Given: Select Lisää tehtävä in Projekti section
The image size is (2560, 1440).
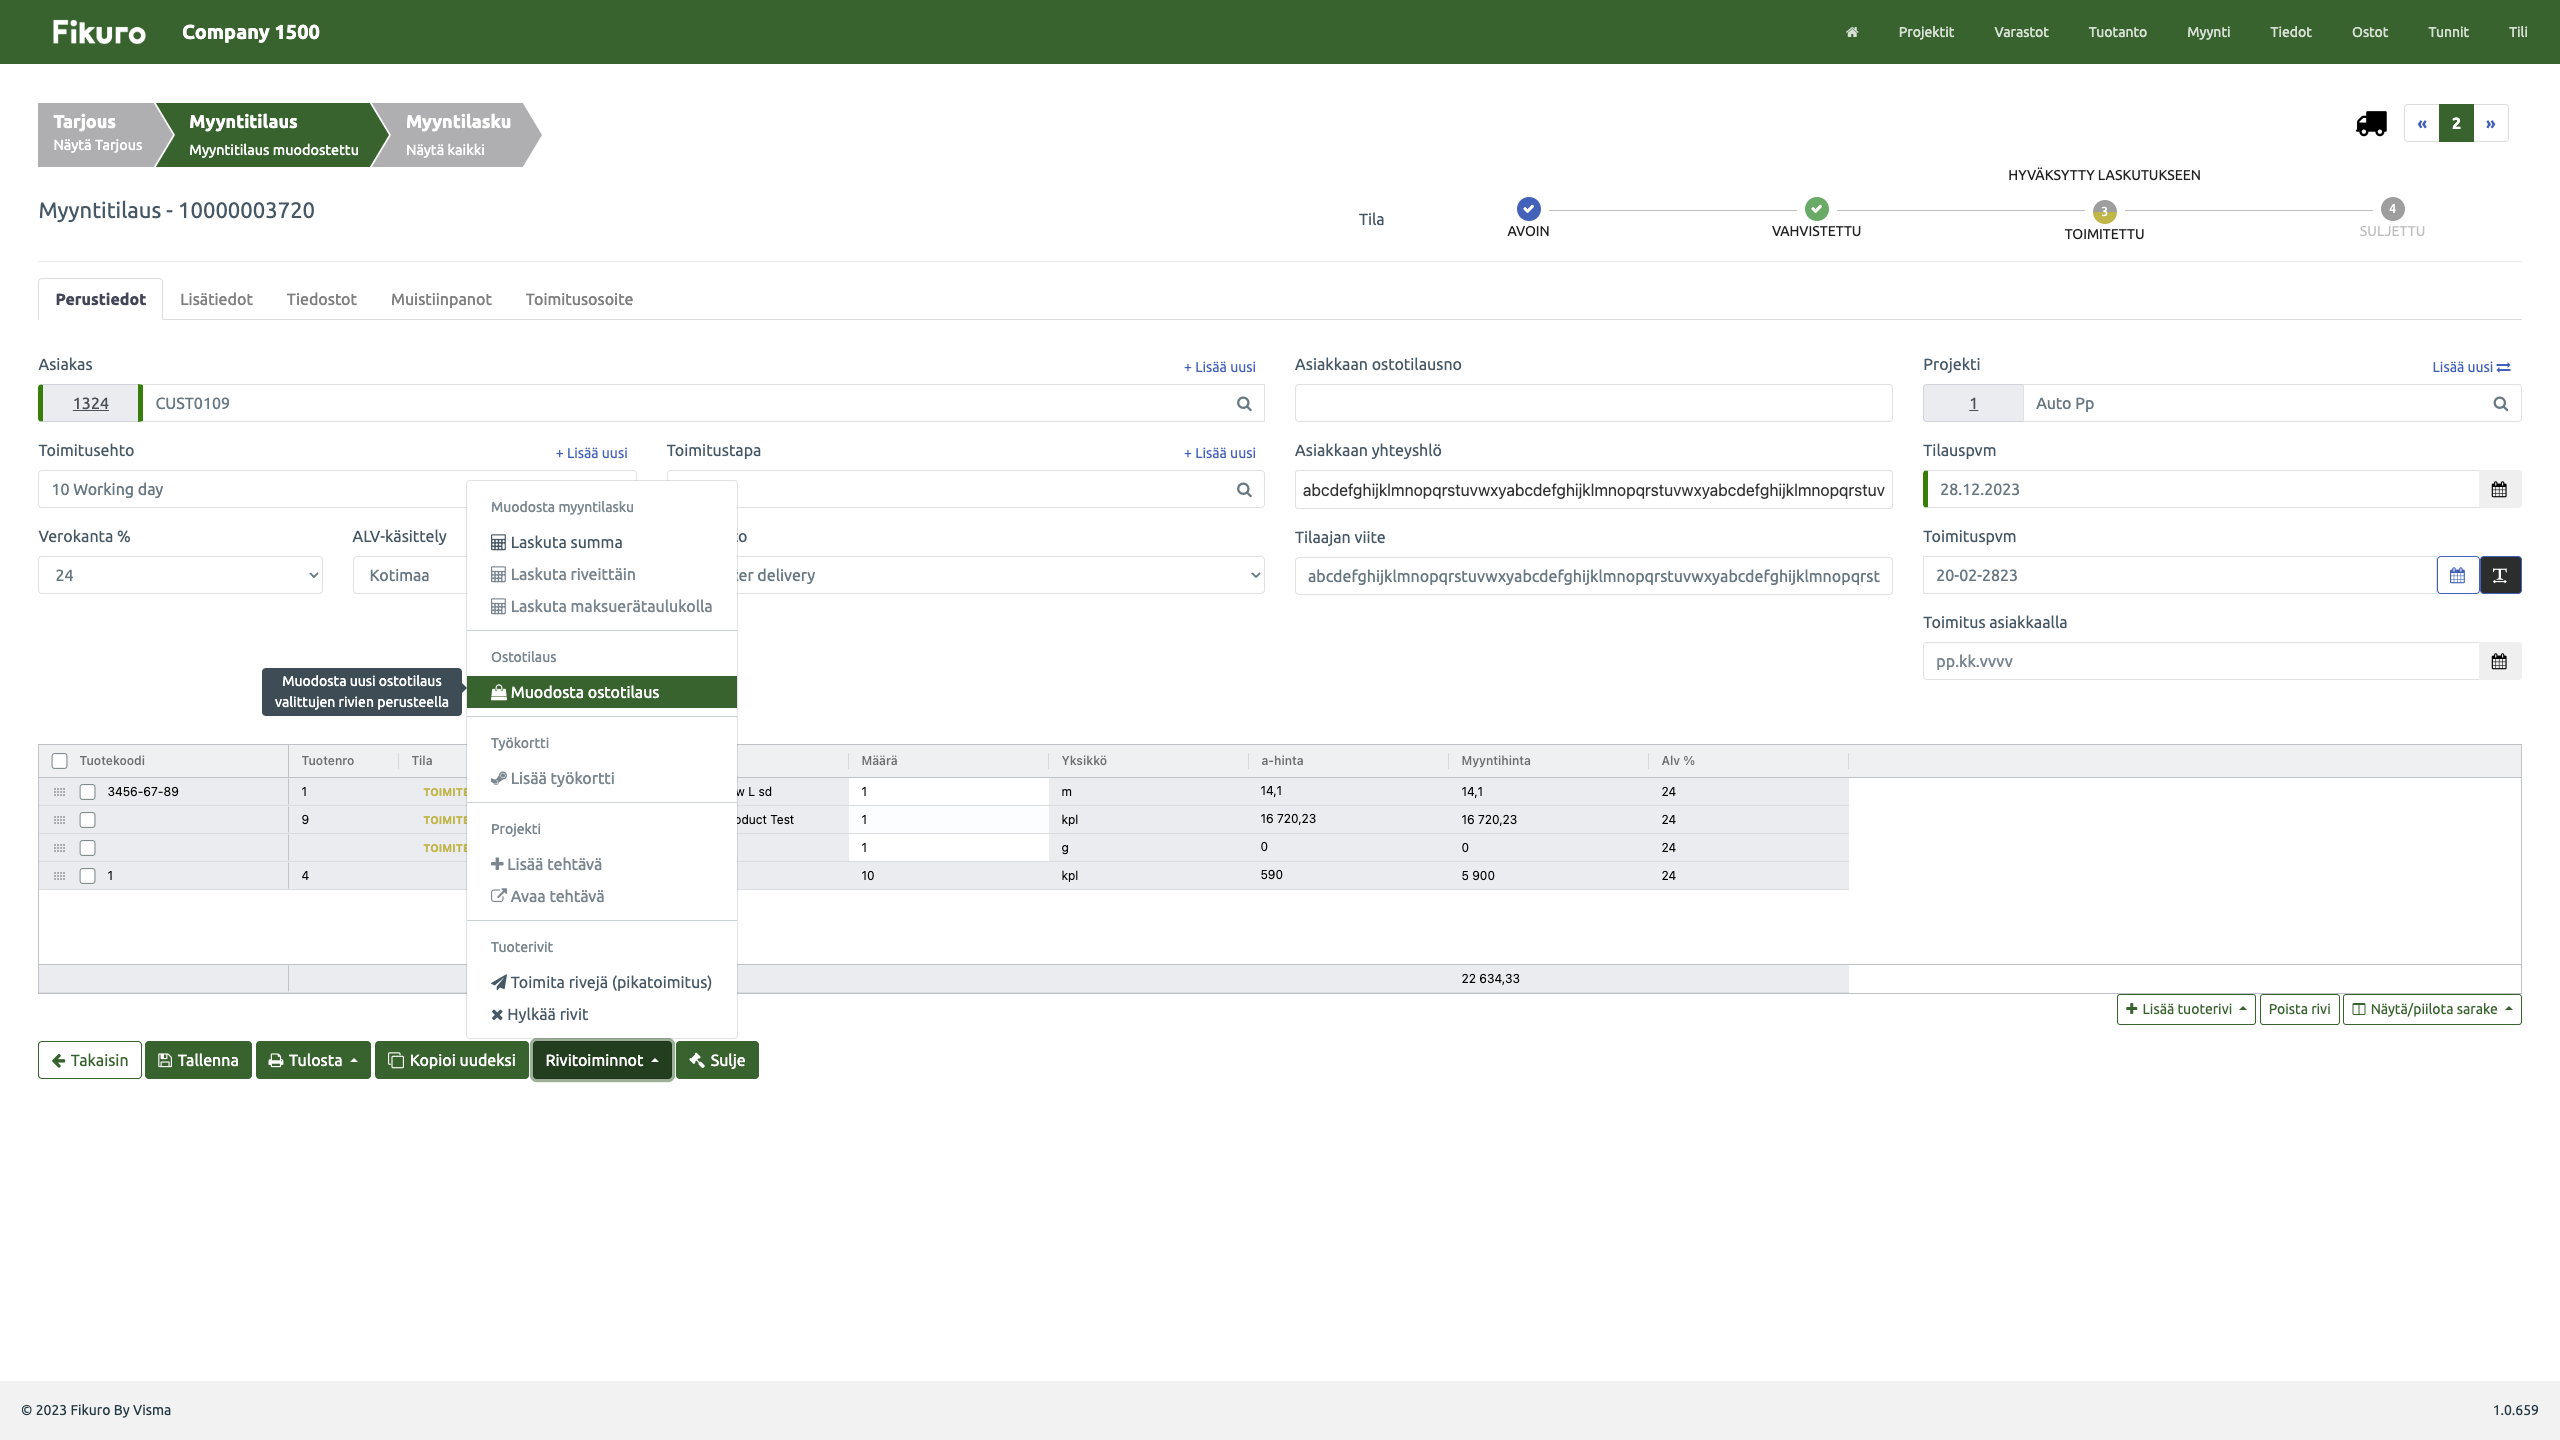Looking at the screenshot, I should click(x=601, y=864).
